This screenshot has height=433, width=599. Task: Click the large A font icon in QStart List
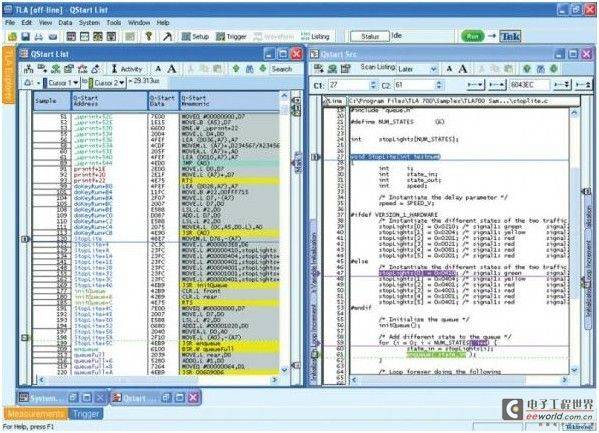172,69
